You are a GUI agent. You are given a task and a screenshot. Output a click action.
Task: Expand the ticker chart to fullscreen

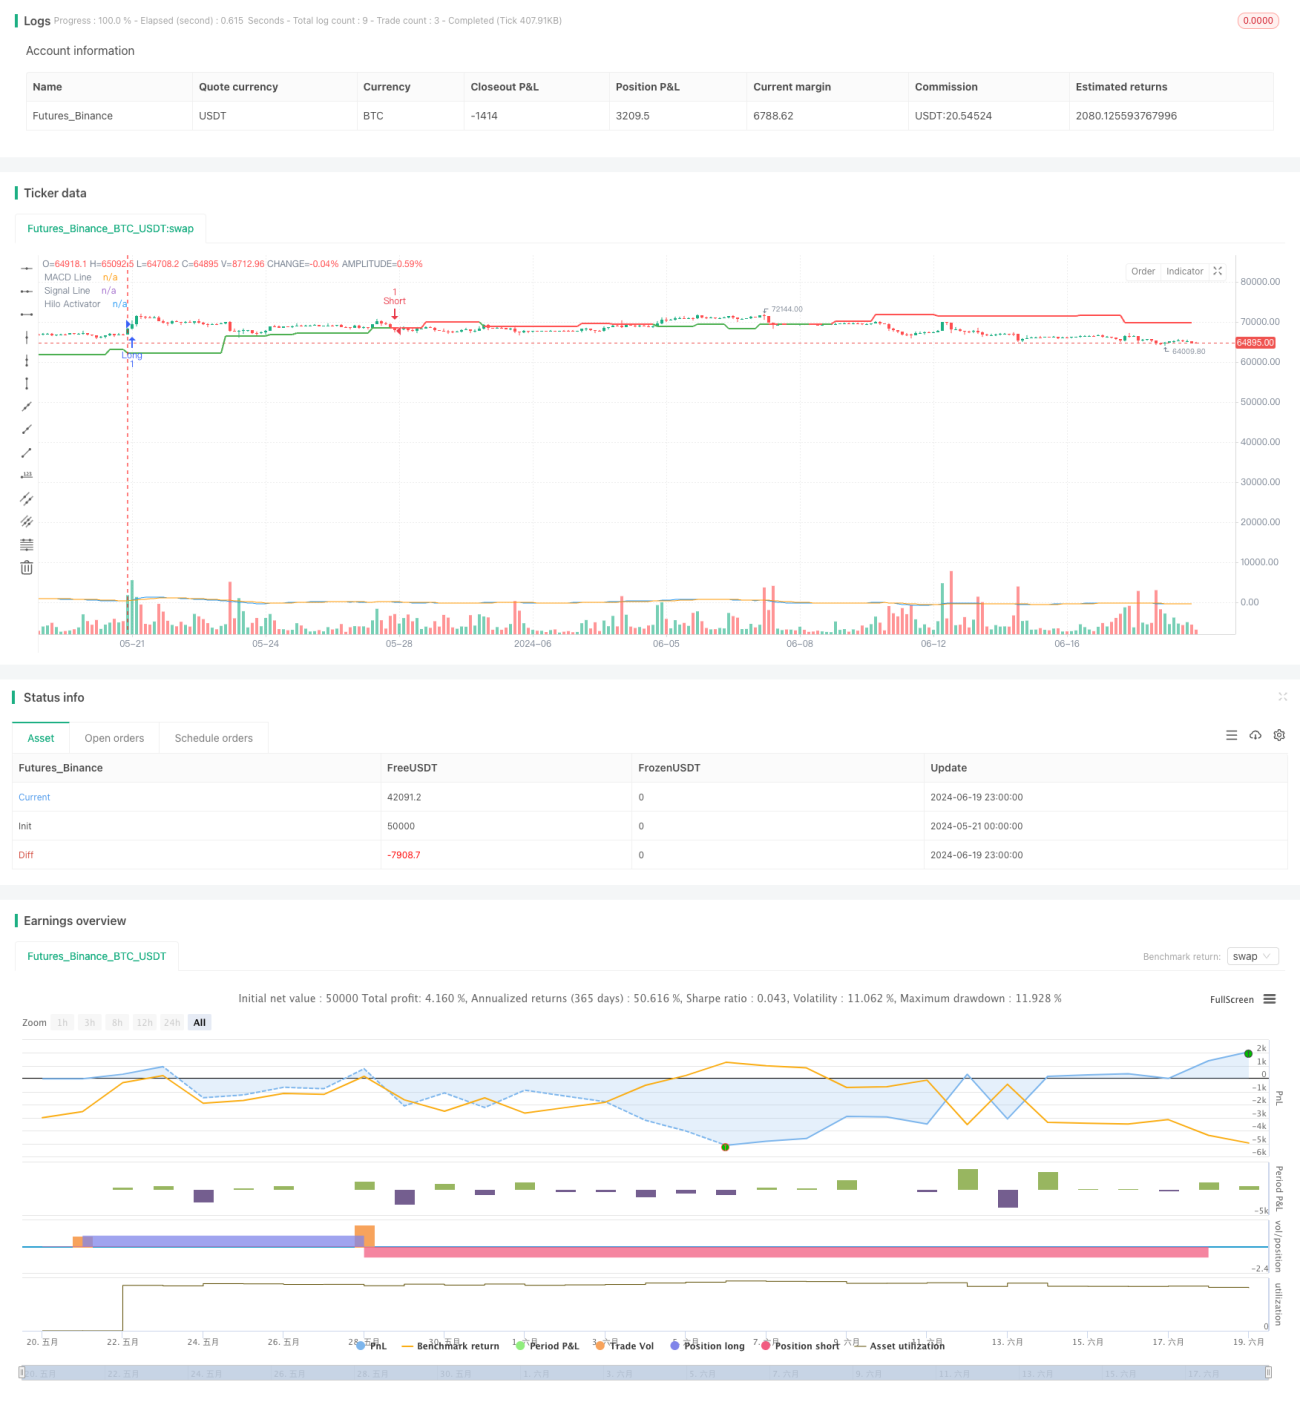(x=1218, y=271)
